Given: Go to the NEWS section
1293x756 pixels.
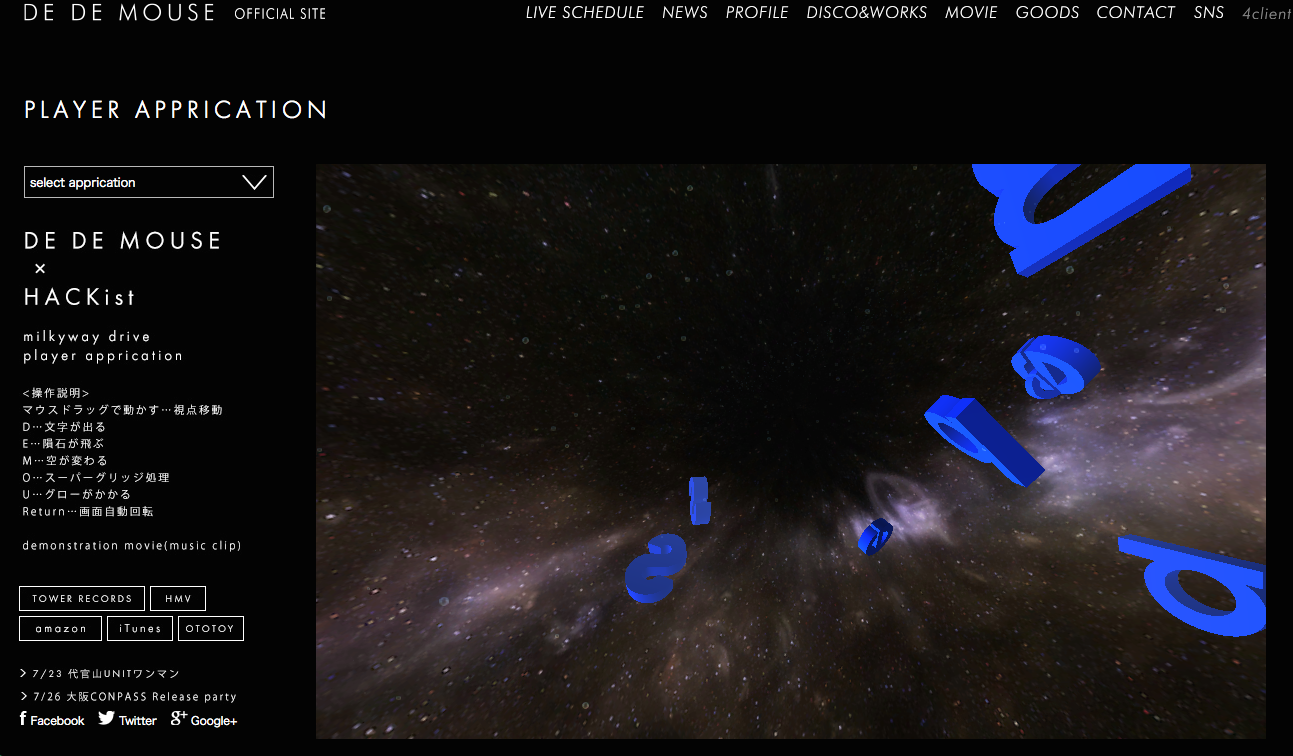Looking at the screenshot, I should coord(685,13).
